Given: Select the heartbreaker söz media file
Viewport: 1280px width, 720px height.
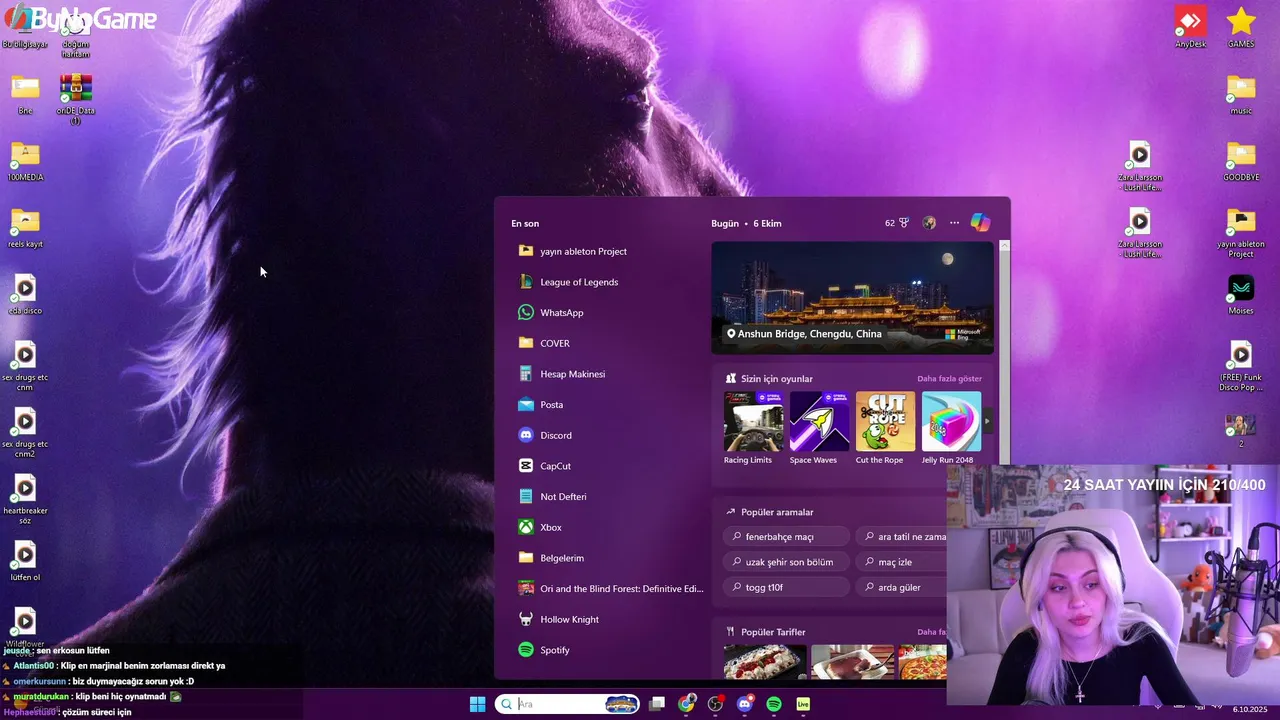Looking at the screenshot, I should coord(25,499).
